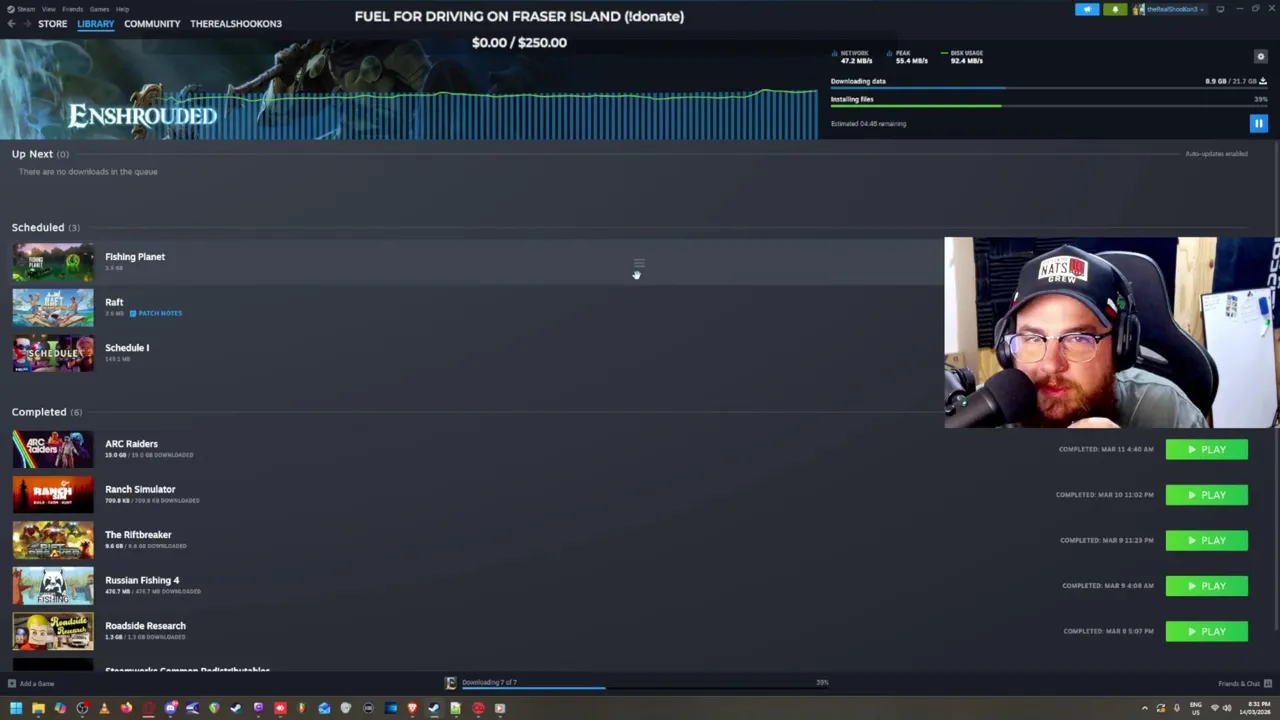1280x720 pixels.
Task: Open the View menu
Action: tap(48, 9)
